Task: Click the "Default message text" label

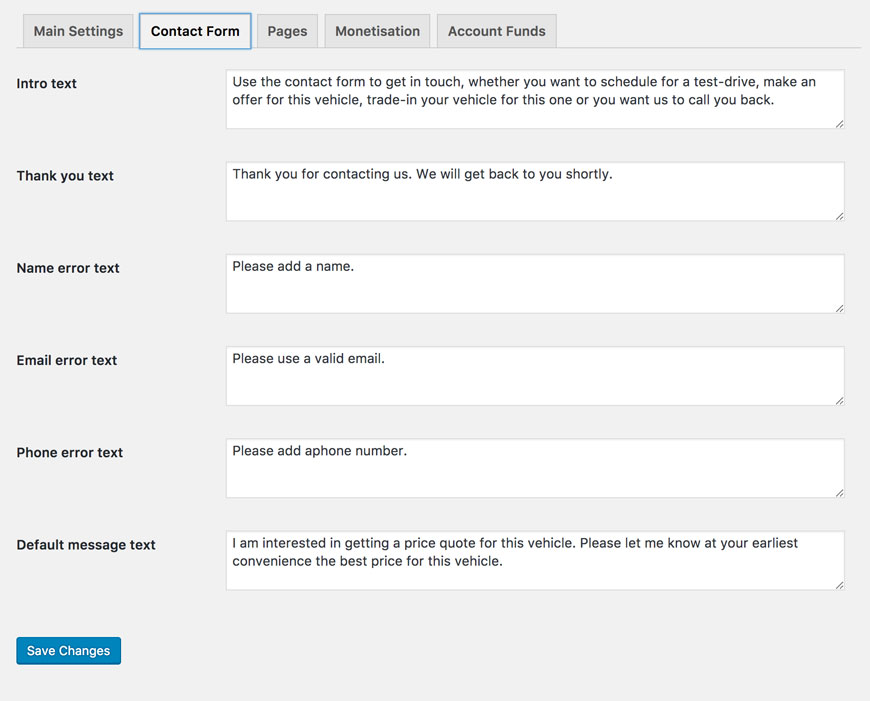Action: pos(86,545)
